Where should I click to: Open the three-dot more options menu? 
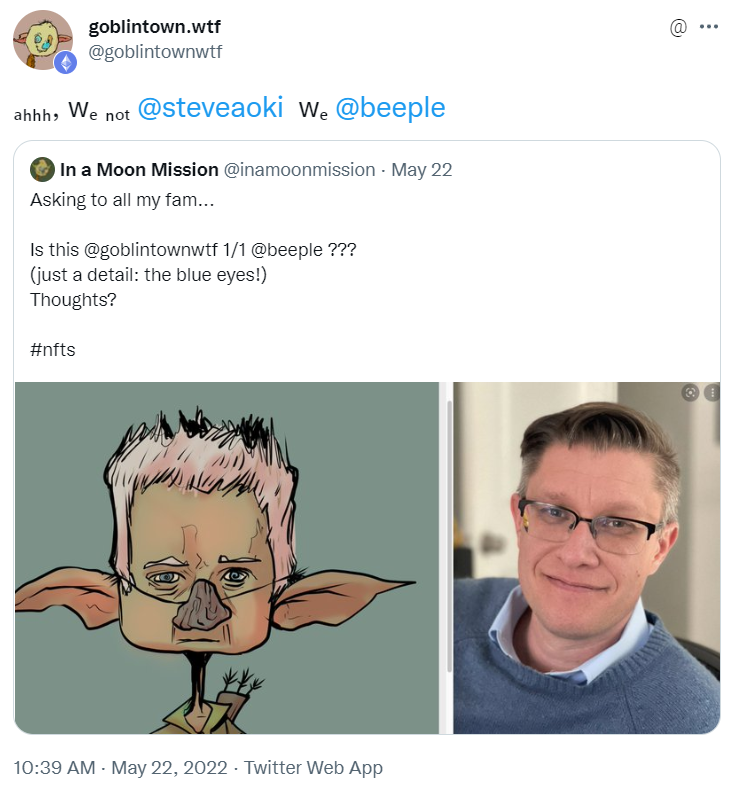pyautogui.click(x=708, y=27)
